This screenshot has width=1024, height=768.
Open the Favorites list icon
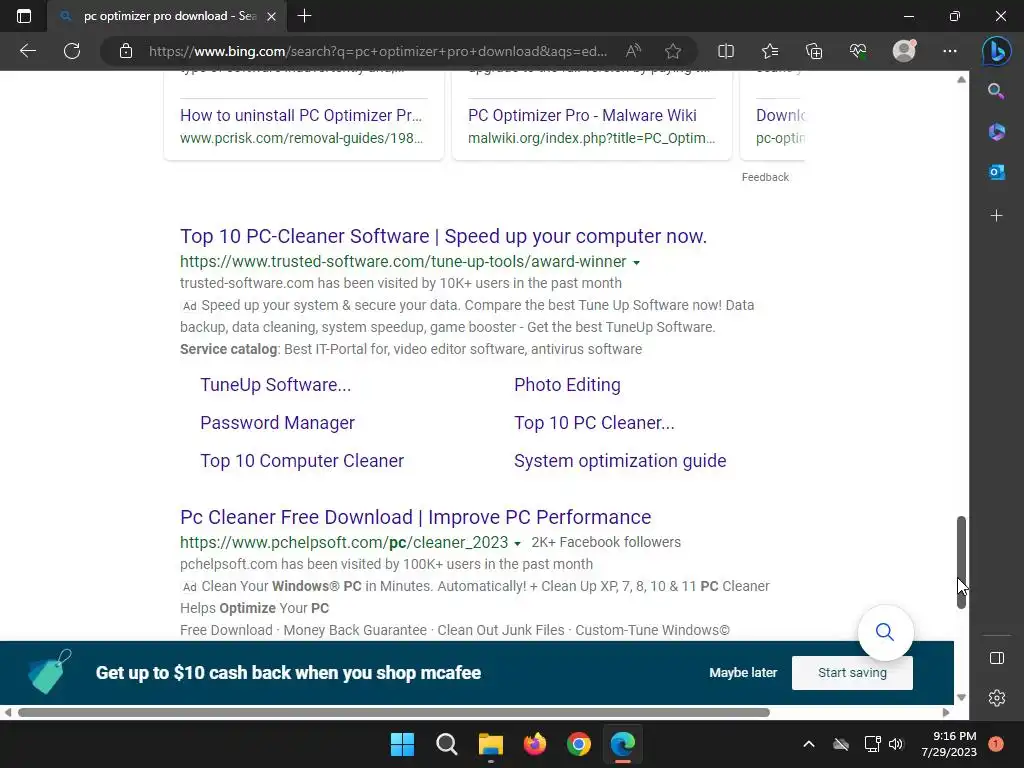point(770,51)
